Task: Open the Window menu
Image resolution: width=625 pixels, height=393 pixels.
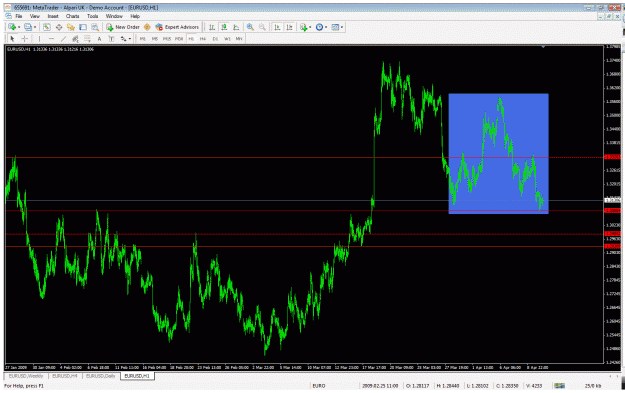Action: coord(114,16)
